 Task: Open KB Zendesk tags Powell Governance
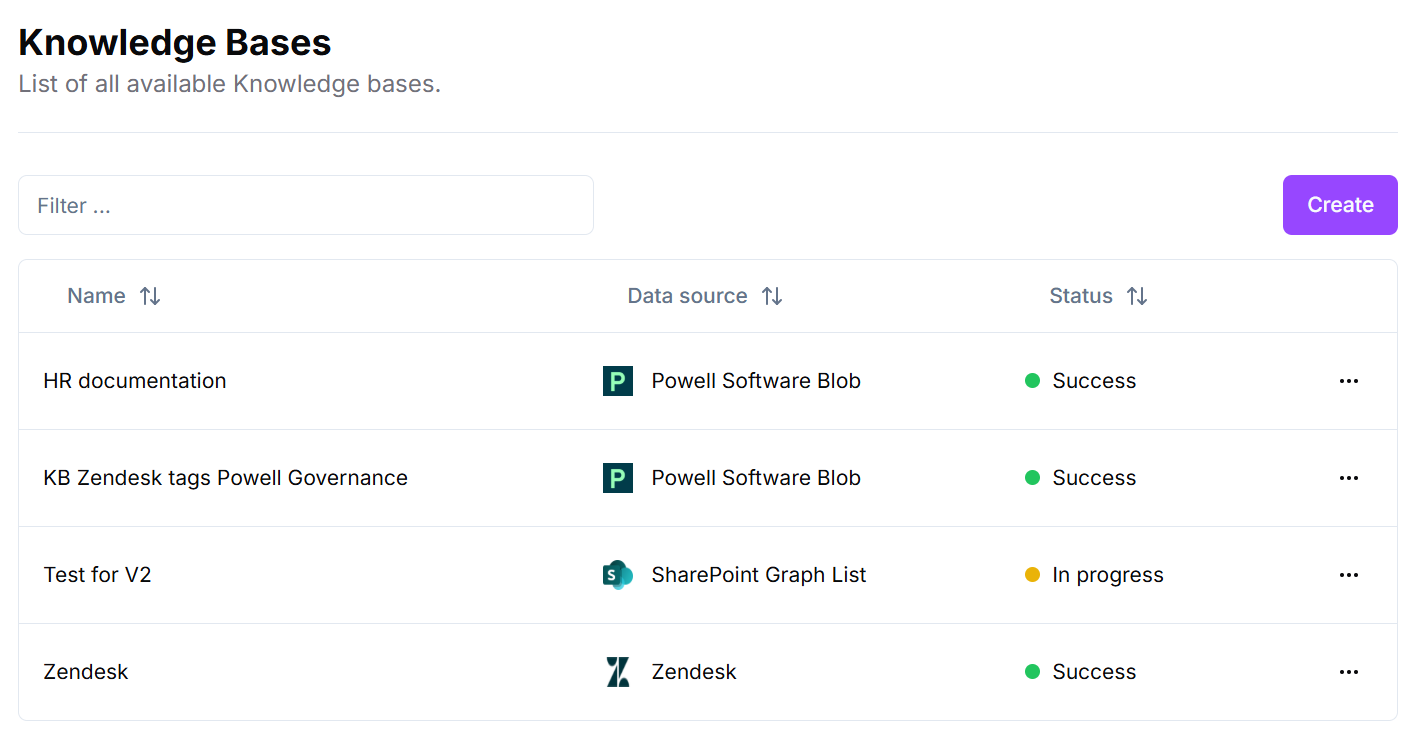226,478
